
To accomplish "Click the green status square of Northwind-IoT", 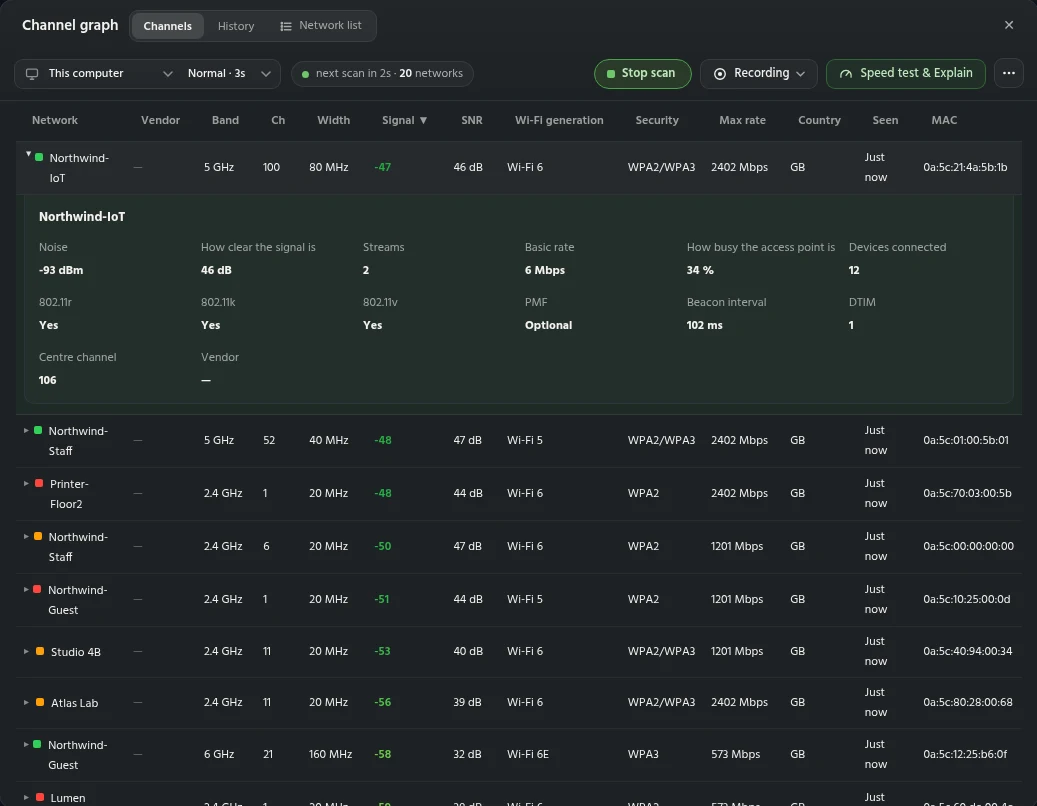I will click(39, 157).
